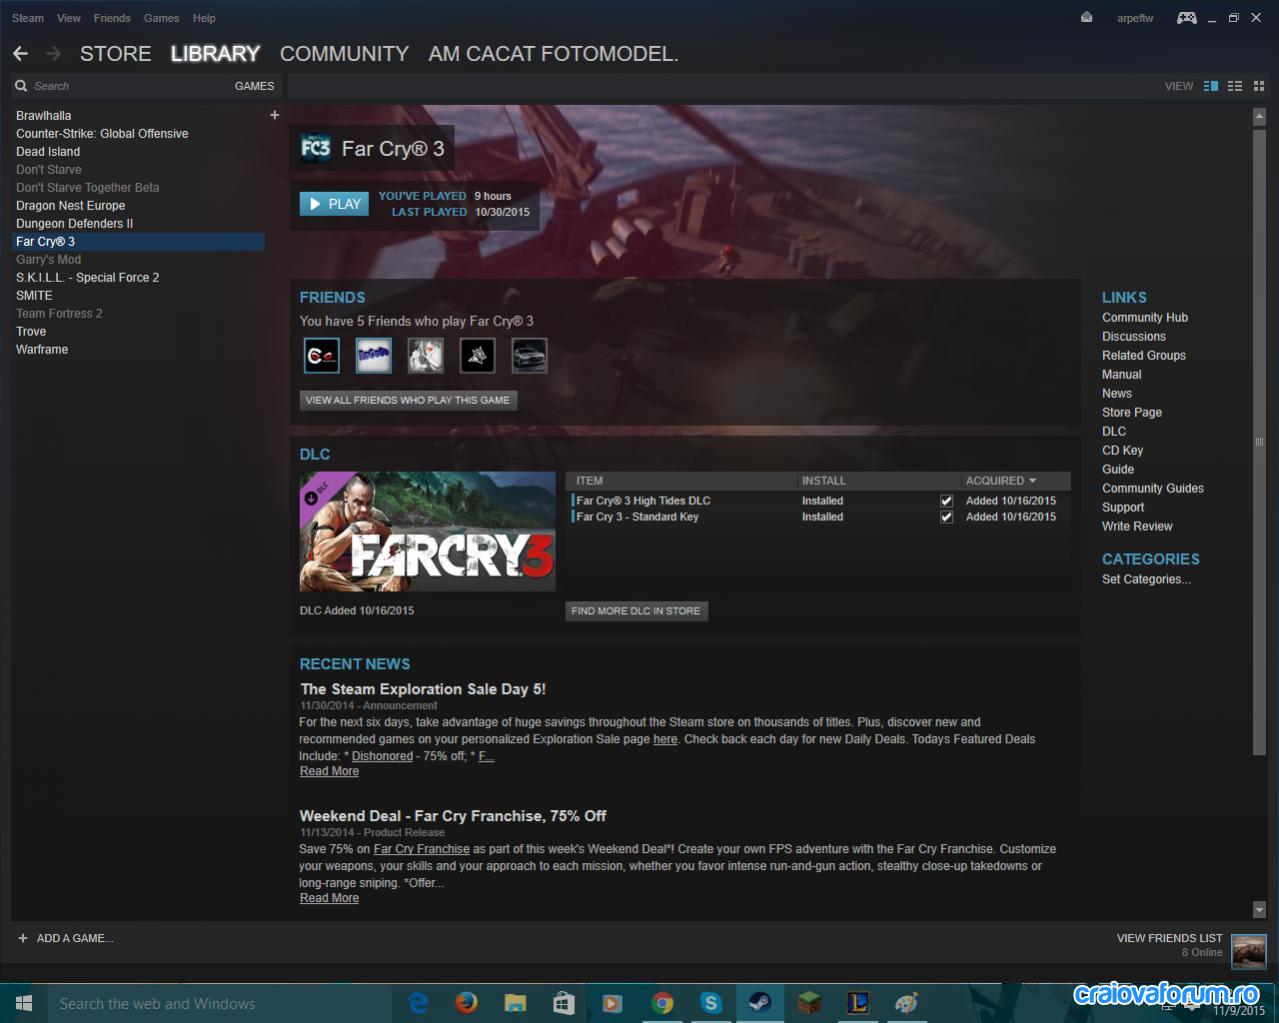This screenshot has width=1279, height=1023.
Task: Open File Explorer from taskbar
Action: [515, 1003]
